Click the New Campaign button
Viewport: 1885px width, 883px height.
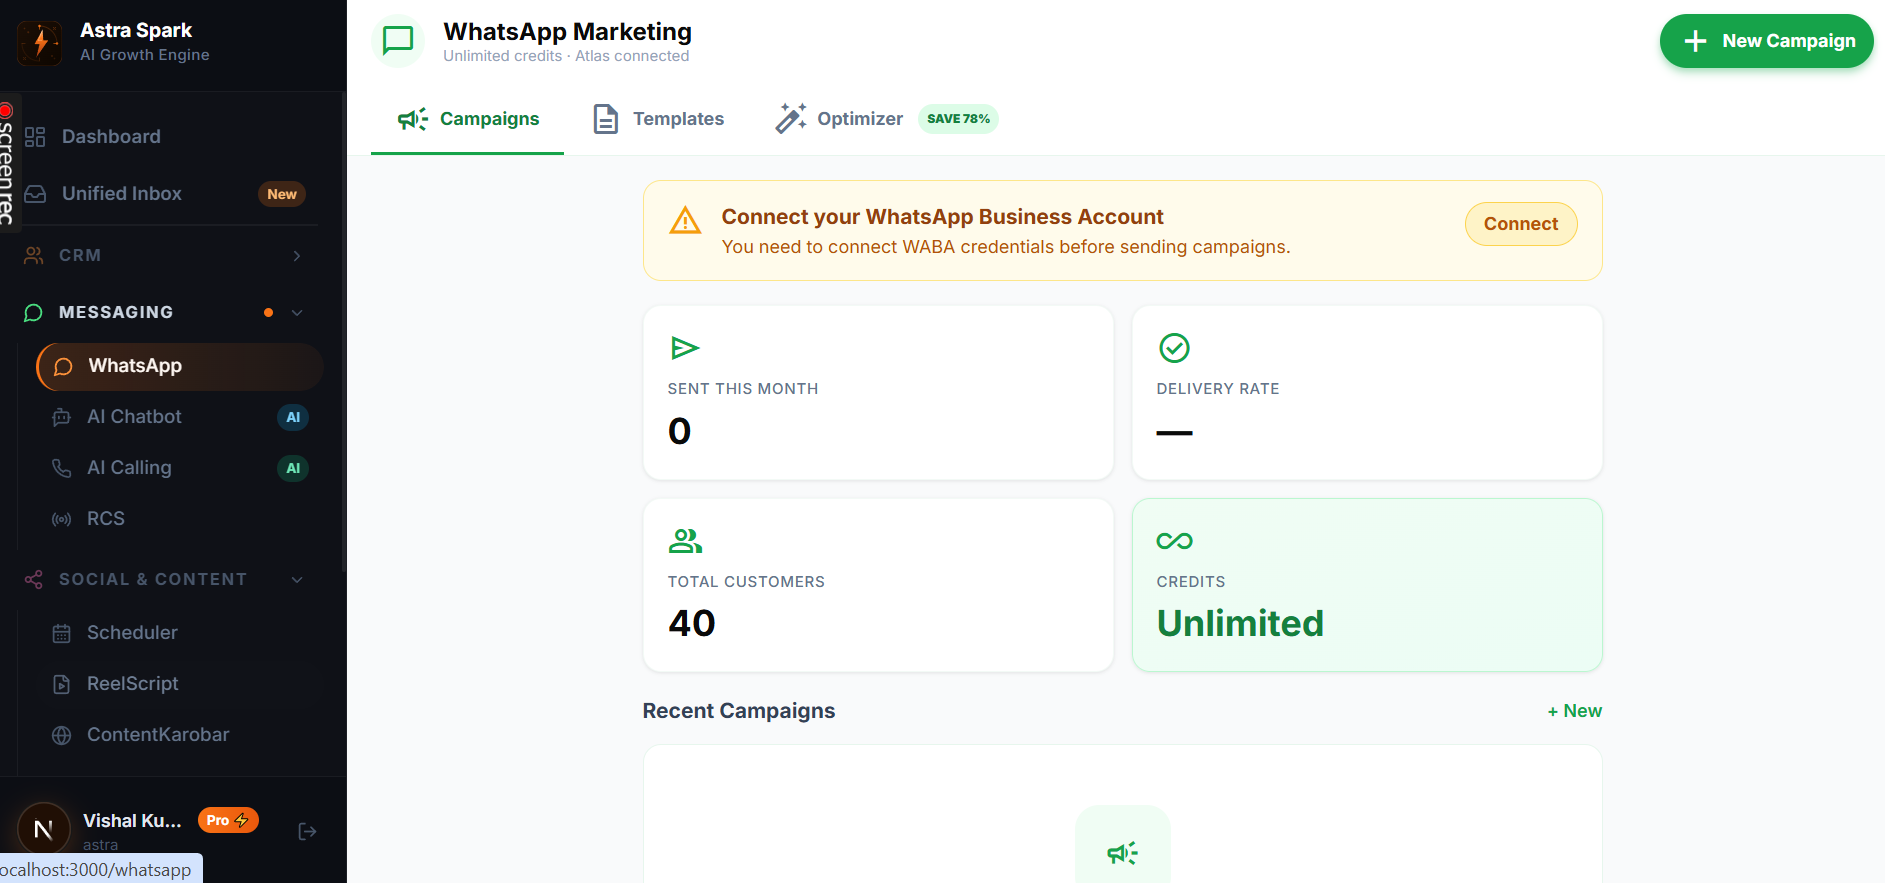click(x=1766, y=41)
